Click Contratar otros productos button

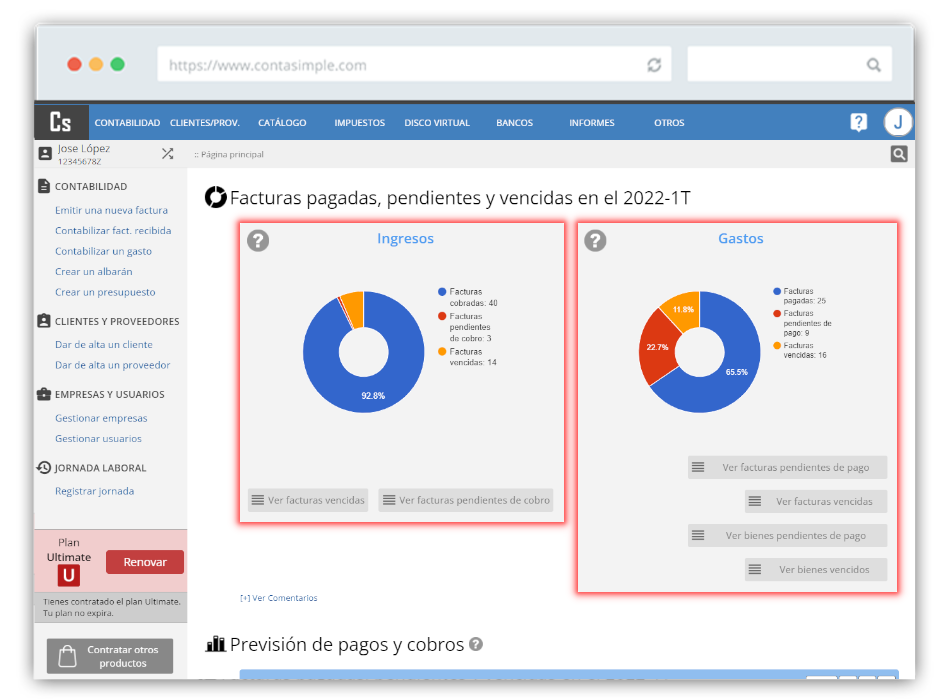pos(110,656)
